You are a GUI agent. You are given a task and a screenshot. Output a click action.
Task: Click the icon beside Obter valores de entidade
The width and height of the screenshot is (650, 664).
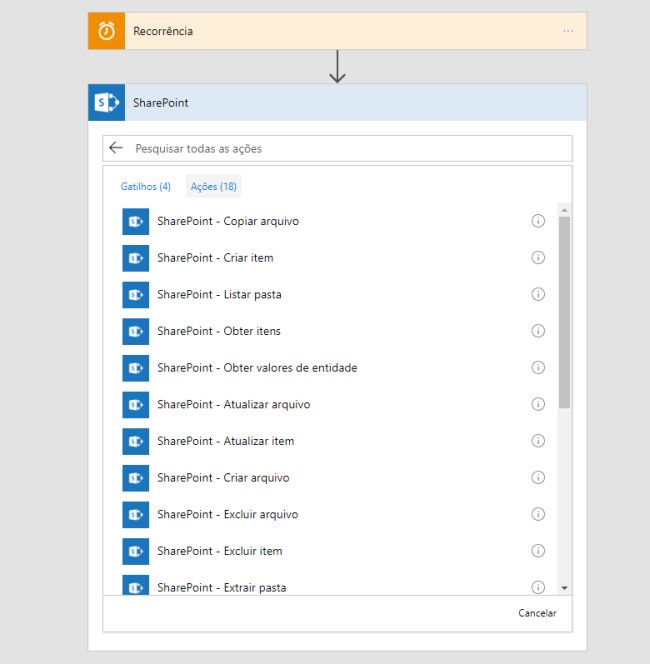click(136, 368)
